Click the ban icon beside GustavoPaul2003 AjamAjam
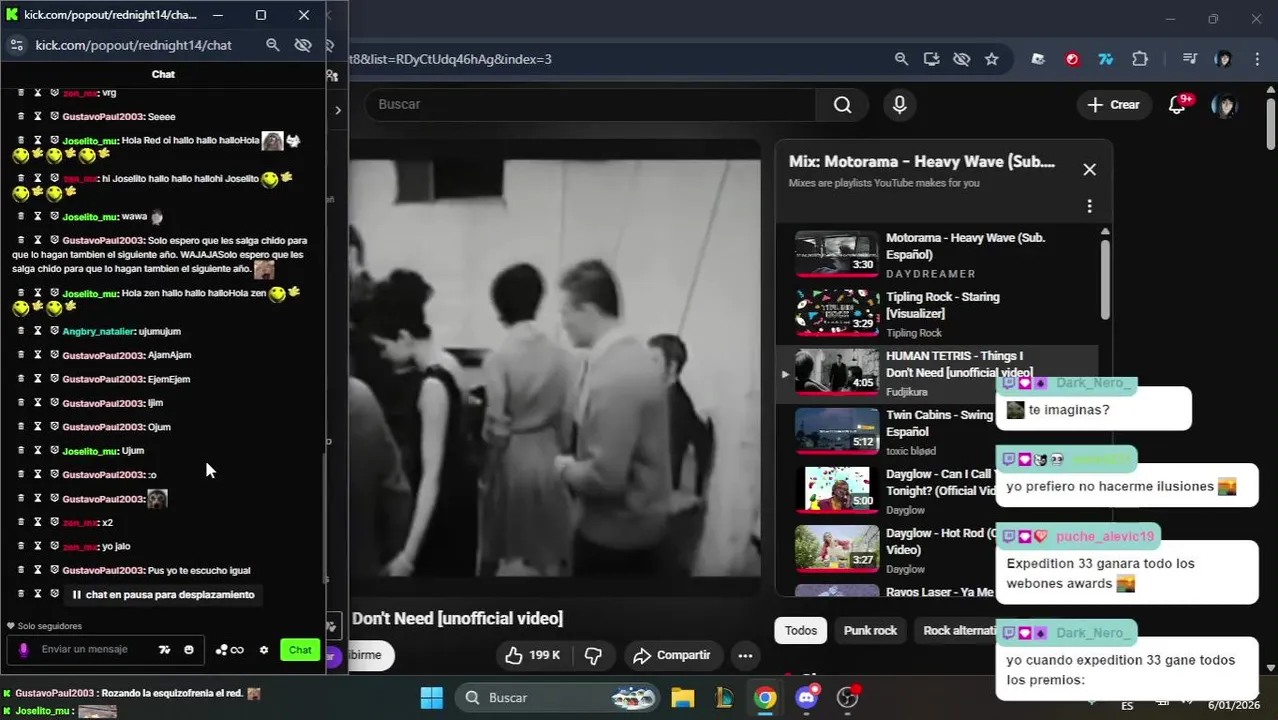Image resolution: width=1278 pixels, height=720 pixels. 55,355
